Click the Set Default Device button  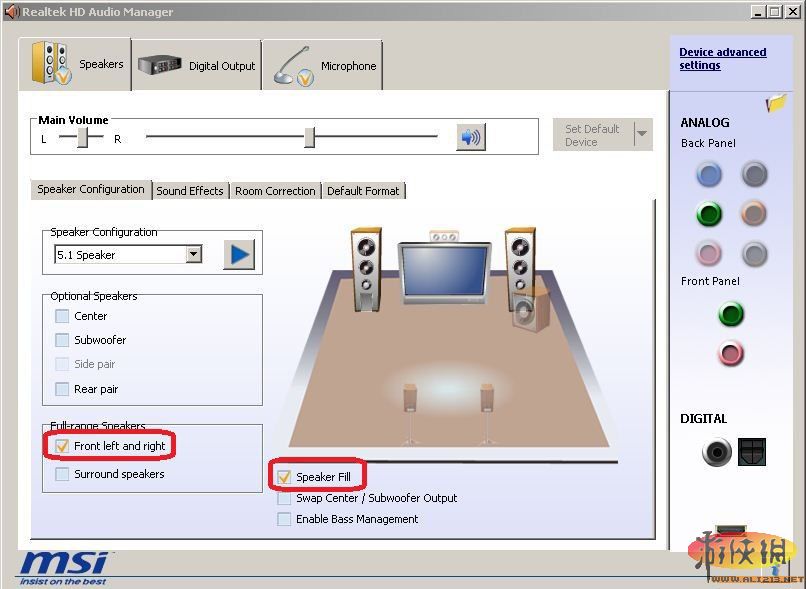[593, 135]
